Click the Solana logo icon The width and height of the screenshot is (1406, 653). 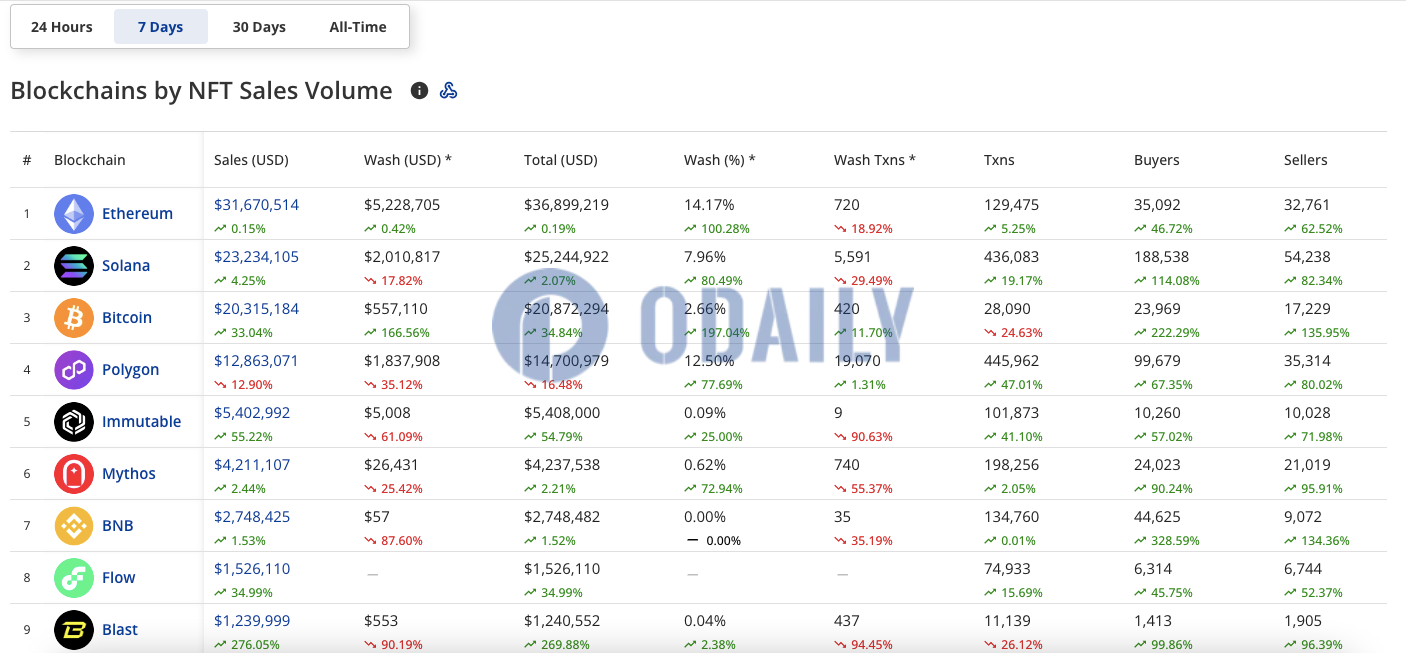coord(74,266)
